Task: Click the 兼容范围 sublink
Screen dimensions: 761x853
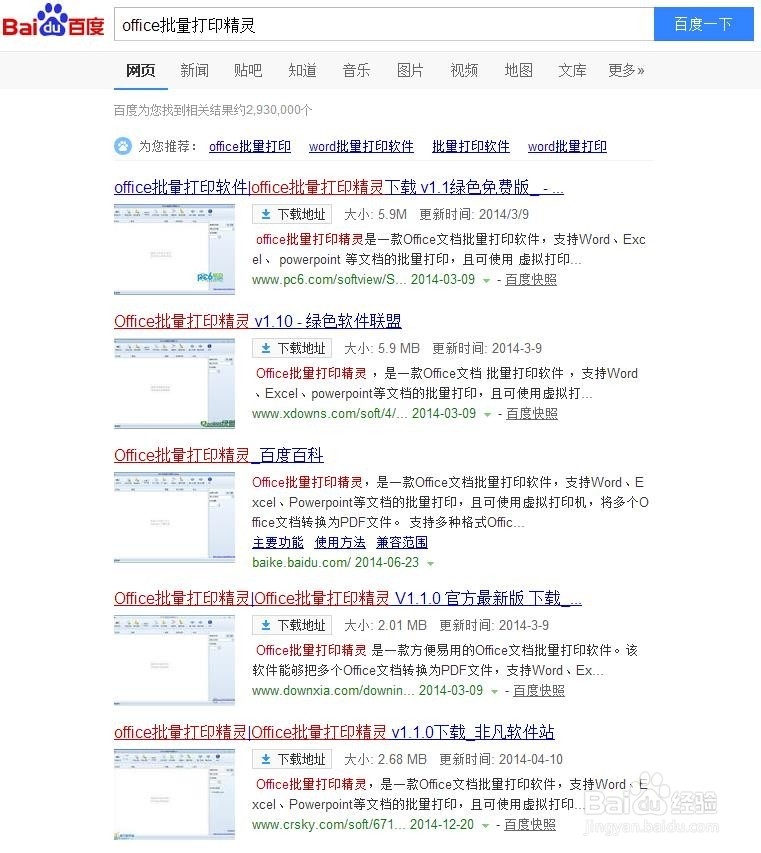Action: (x=402, y=542)
